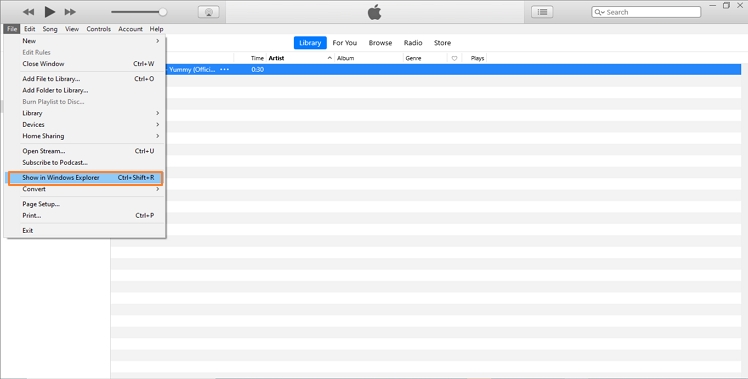This screenshot has width=748, height=379.
Task: Select the Yummy song row
Action: coord(453,70)
